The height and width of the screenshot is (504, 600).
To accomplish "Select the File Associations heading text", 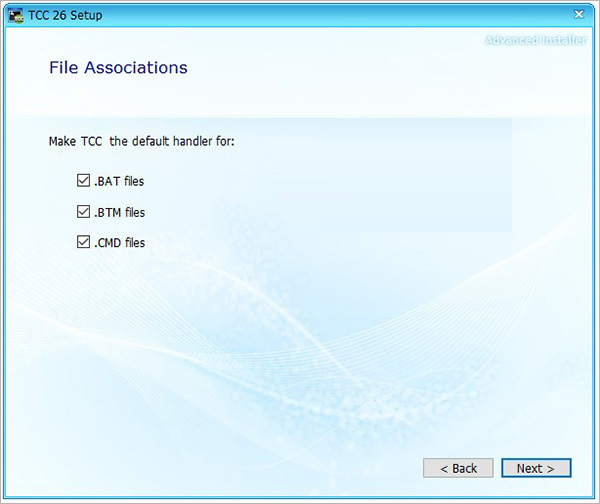I will coord(118,67).
